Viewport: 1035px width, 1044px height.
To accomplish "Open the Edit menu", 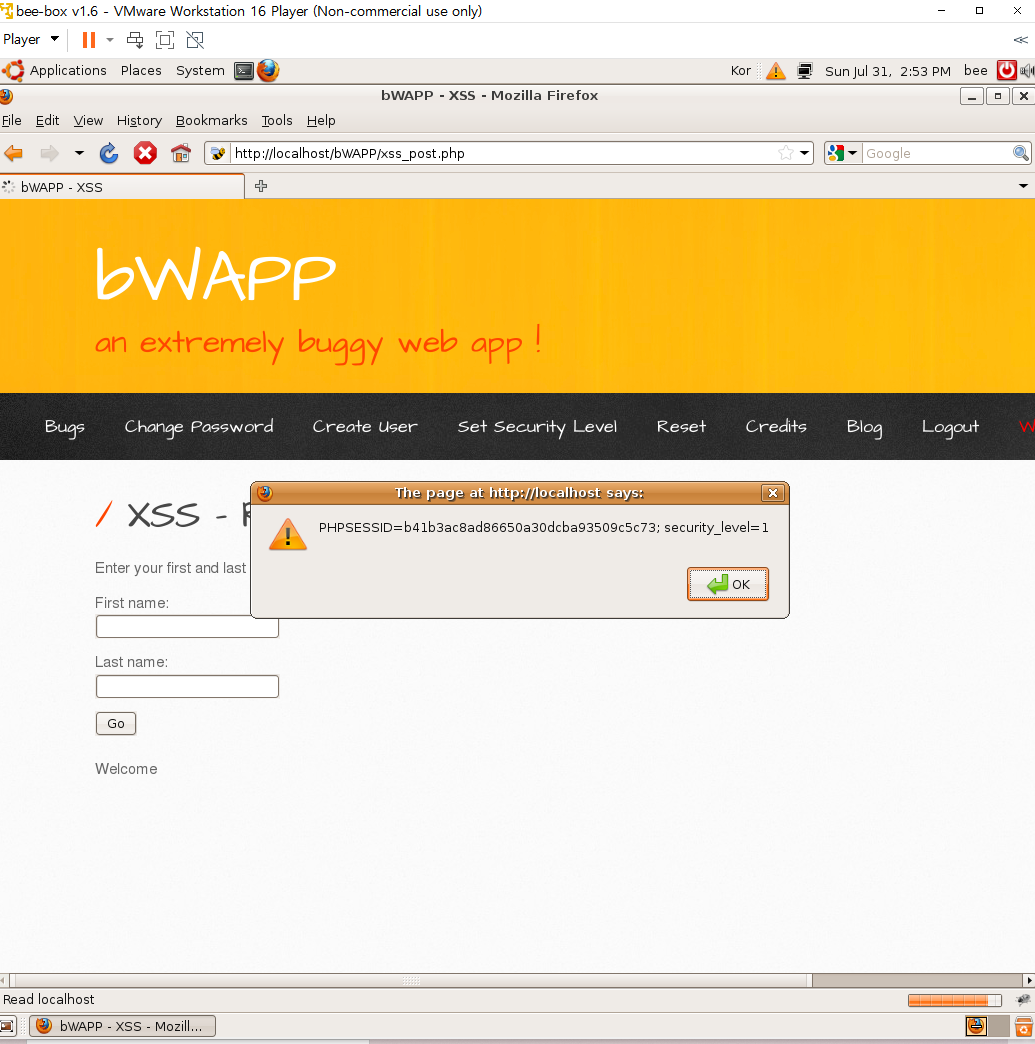I will pyautogui.click(x=47, y=121).
